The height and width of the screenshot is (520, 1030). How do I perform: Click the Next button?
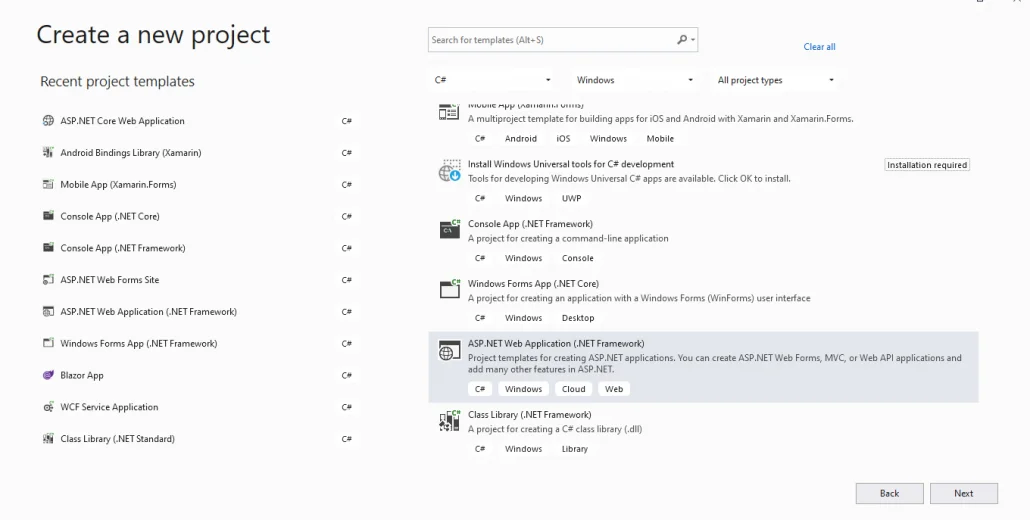pyautogui.click(x=964, y=493)
